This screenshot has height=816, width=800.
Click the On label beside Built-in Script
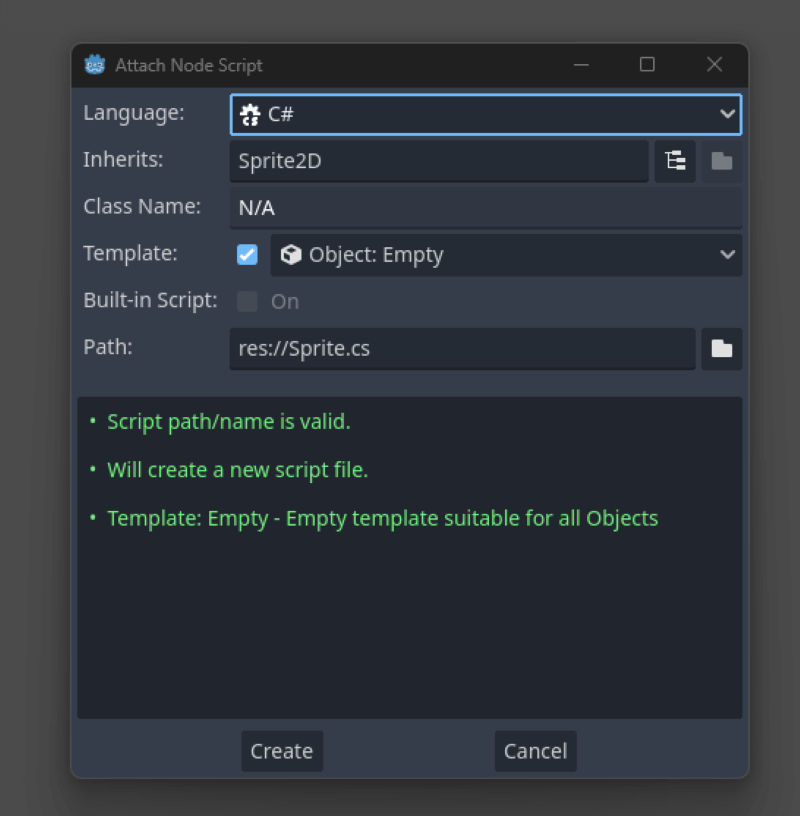click(x=283, y=301)
